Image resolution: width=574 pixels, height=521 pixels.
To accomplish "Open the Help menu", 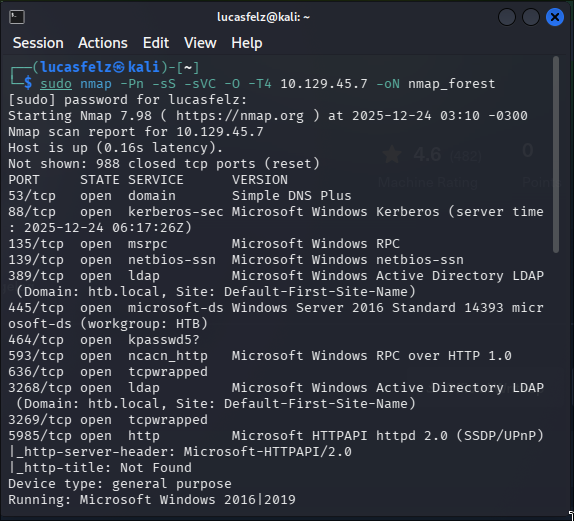I will pos(247,43).
